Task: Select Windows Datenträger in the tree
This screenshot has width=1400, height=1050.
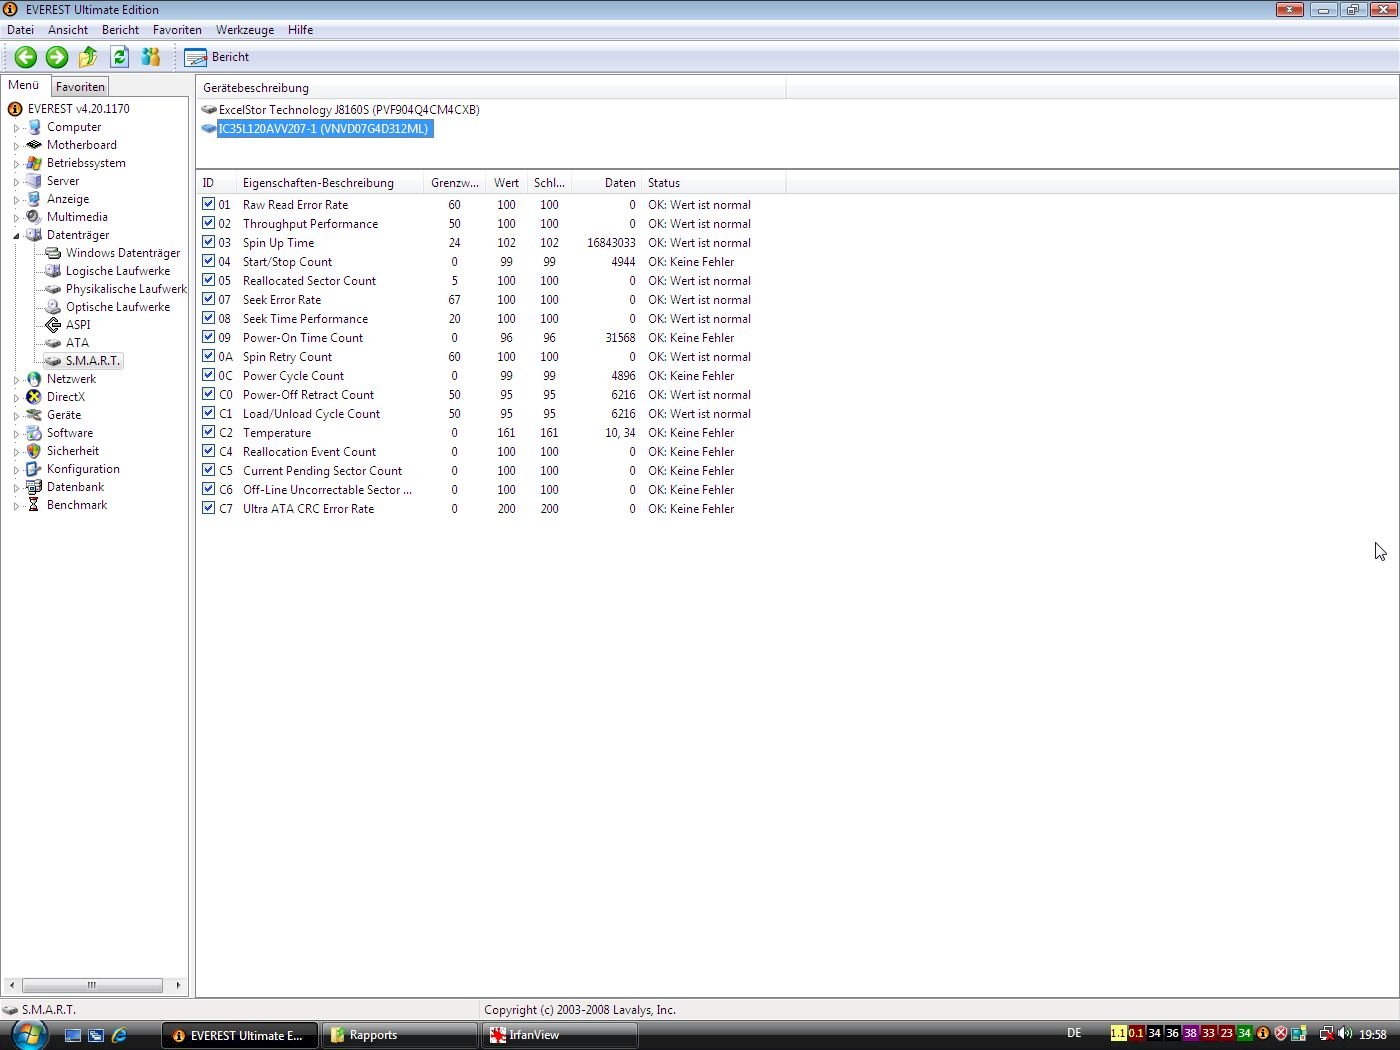Action: coord(122,253)
